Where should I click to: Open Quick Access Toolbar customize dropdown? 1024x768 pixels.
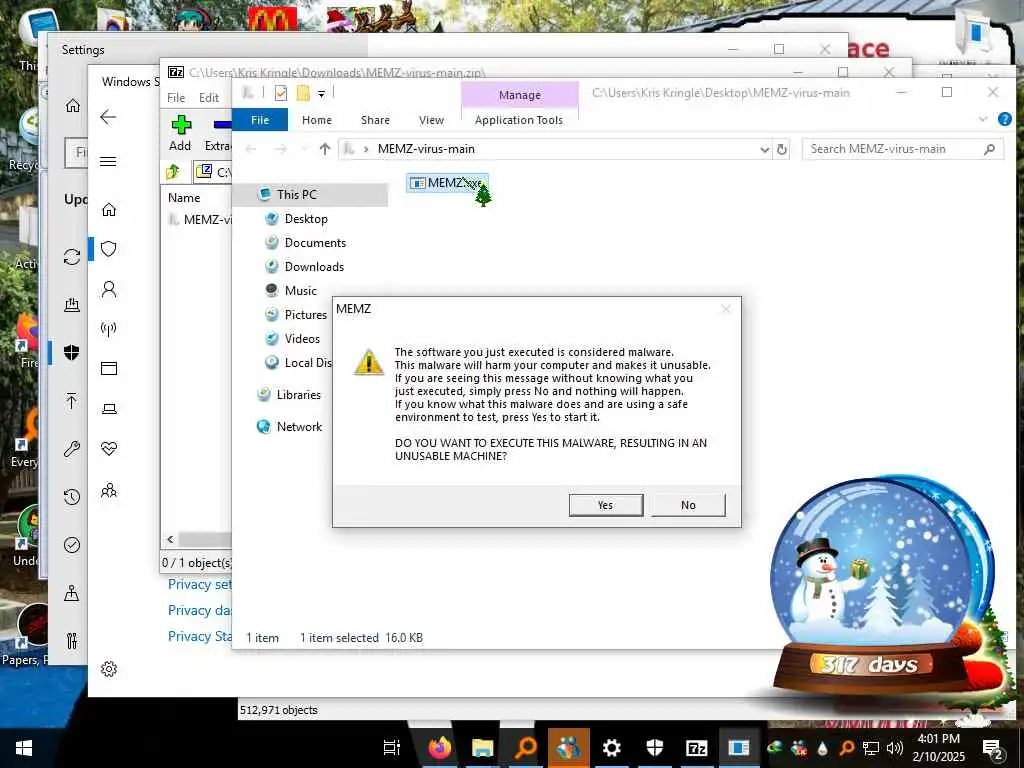(321, 94)
